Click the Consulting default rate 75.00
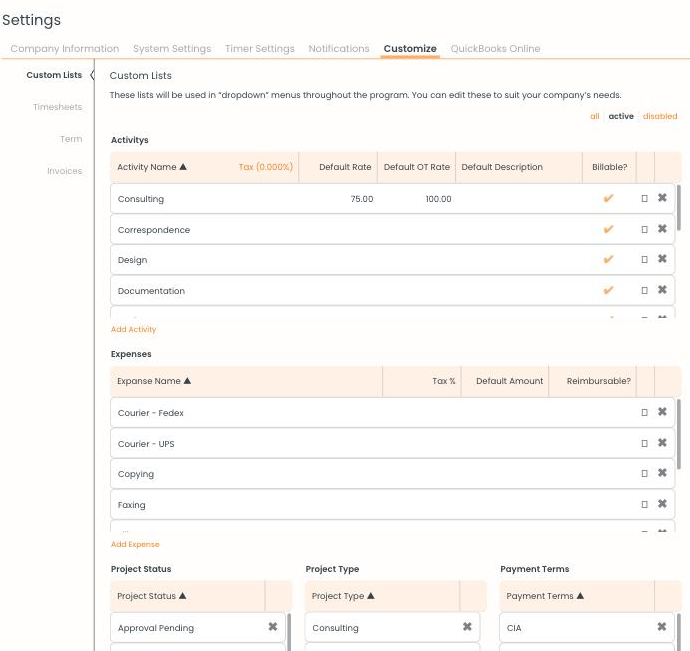The height and width of the screenshot is (651, 690). click(x=362, y=199)
